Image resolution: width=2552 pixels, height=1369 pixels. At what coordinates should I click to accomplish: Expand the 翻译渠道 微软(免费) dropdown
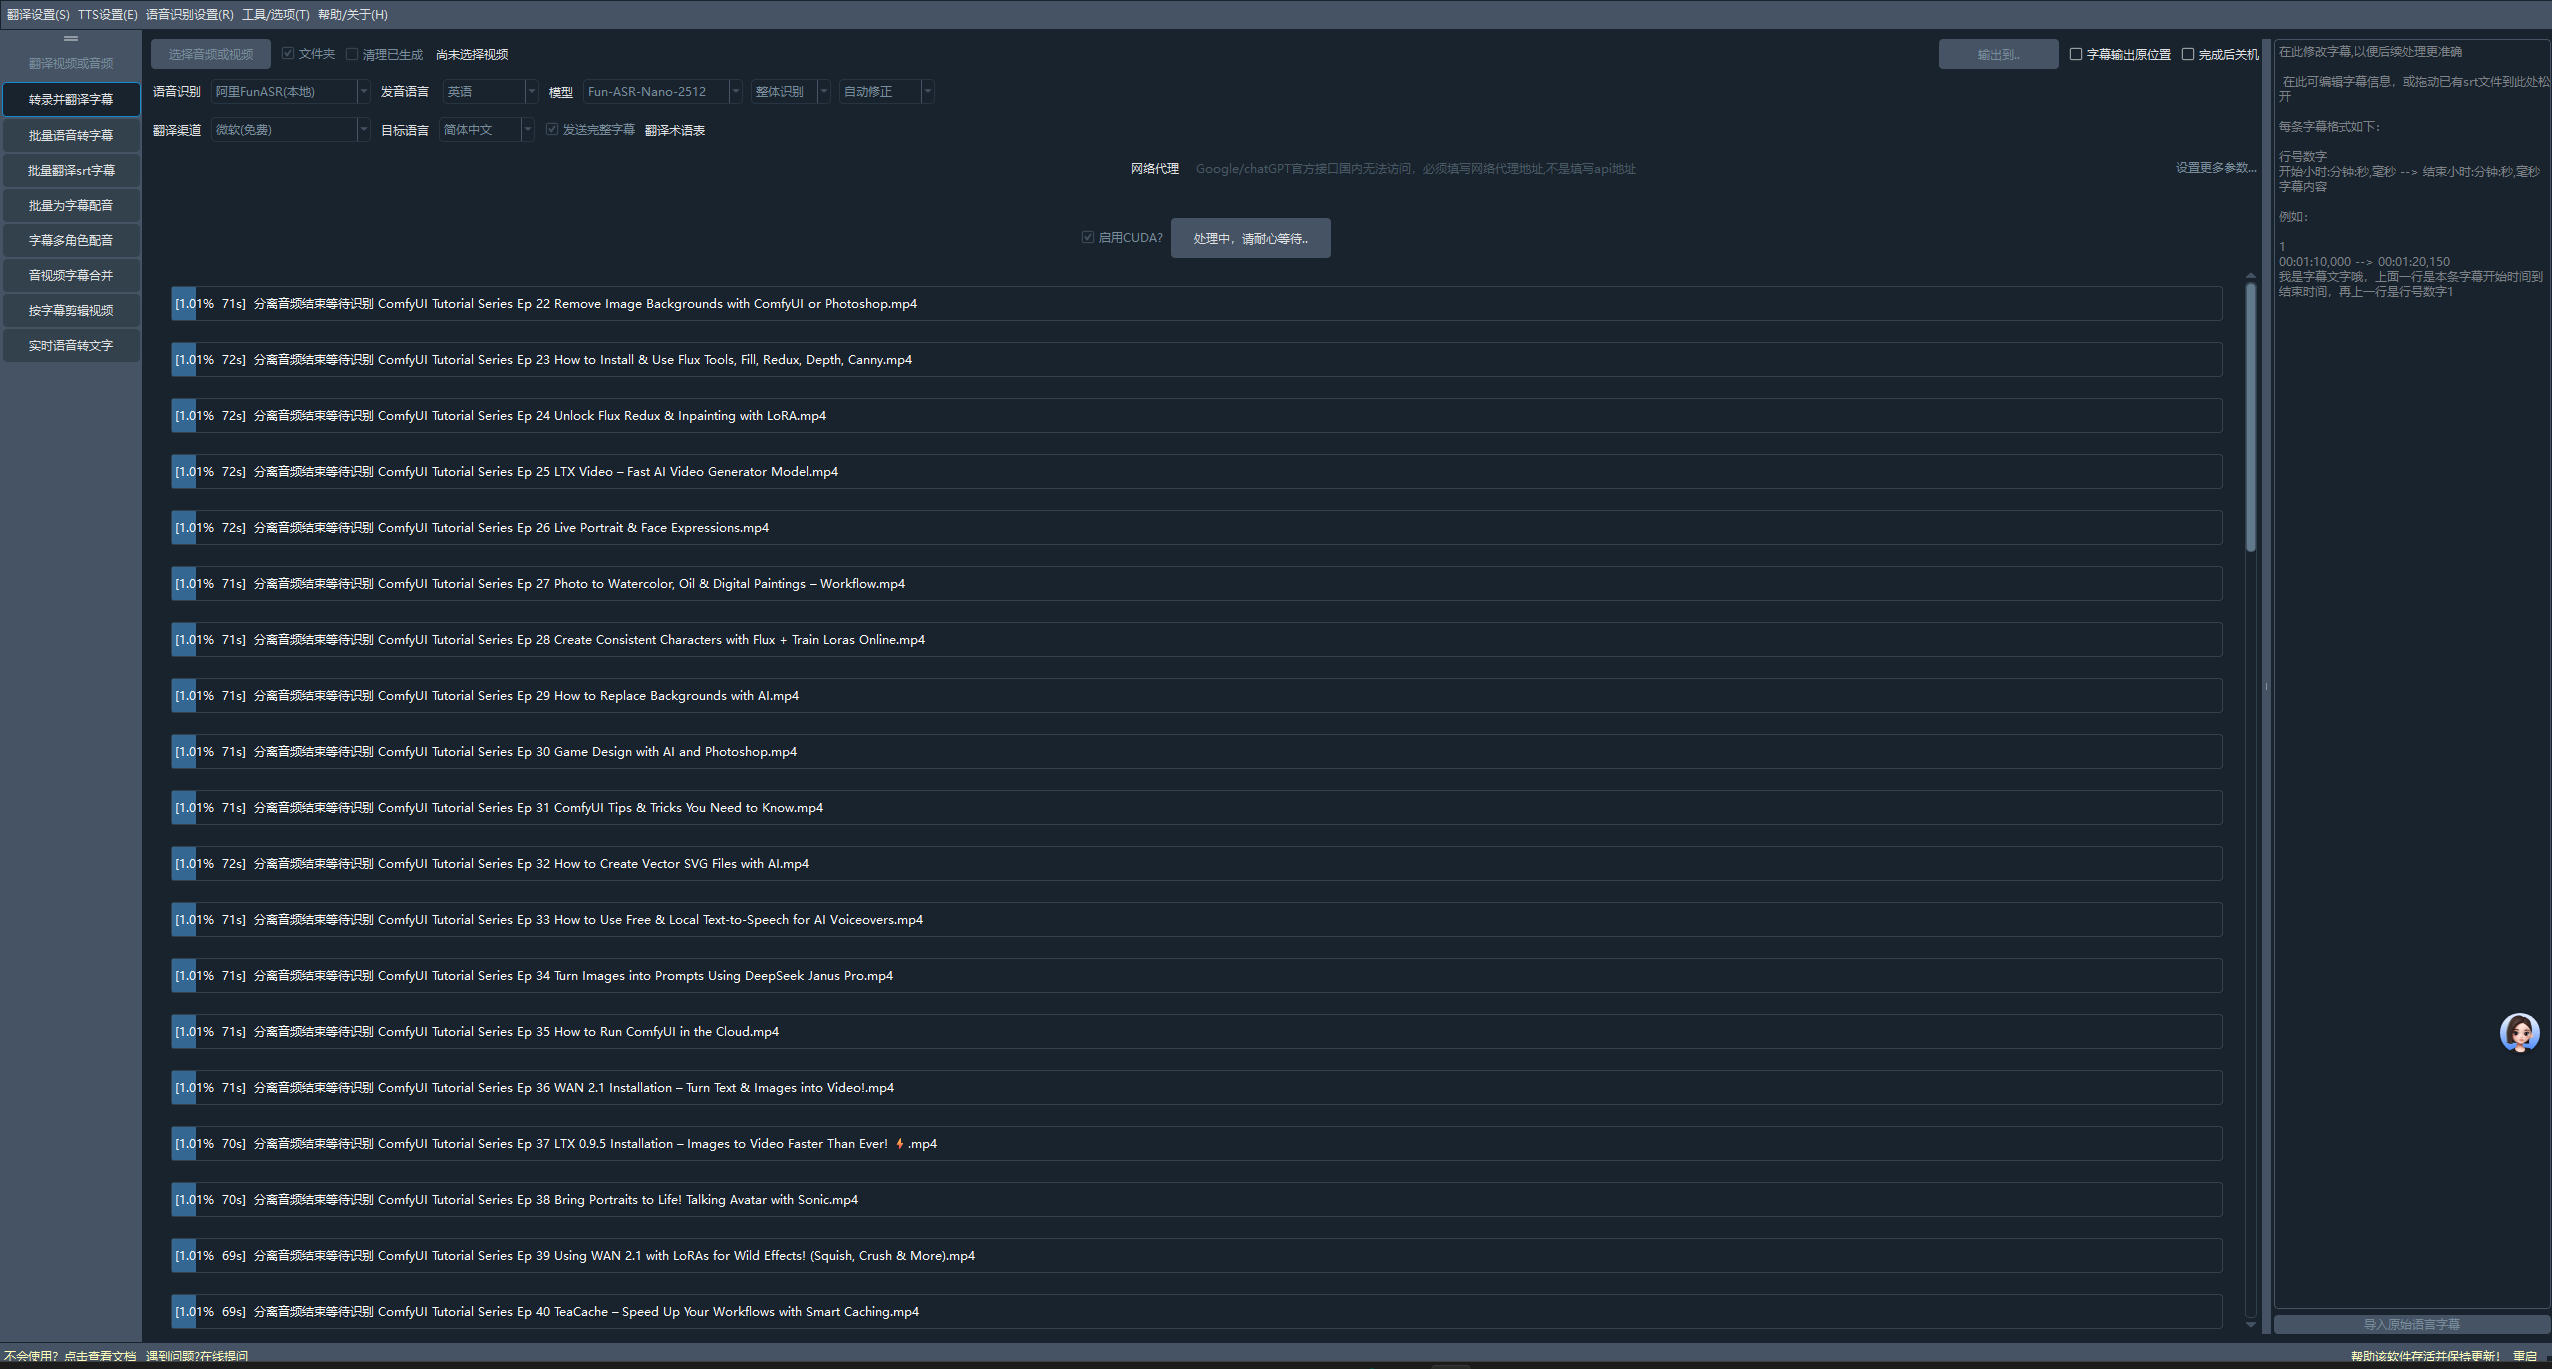coord(290,130)
